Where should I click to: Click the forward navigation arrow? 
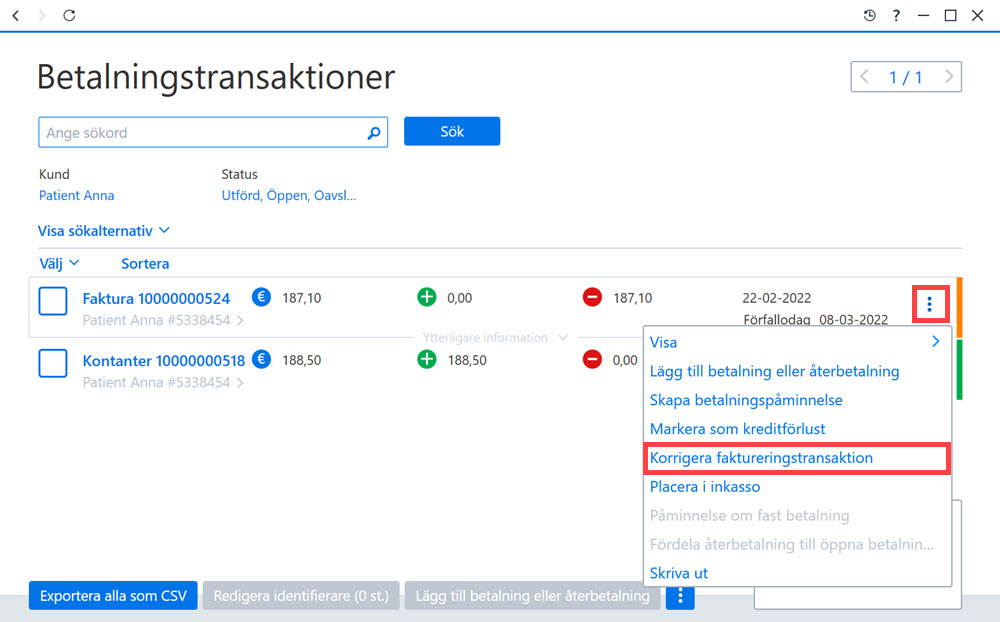click(42, 15)
